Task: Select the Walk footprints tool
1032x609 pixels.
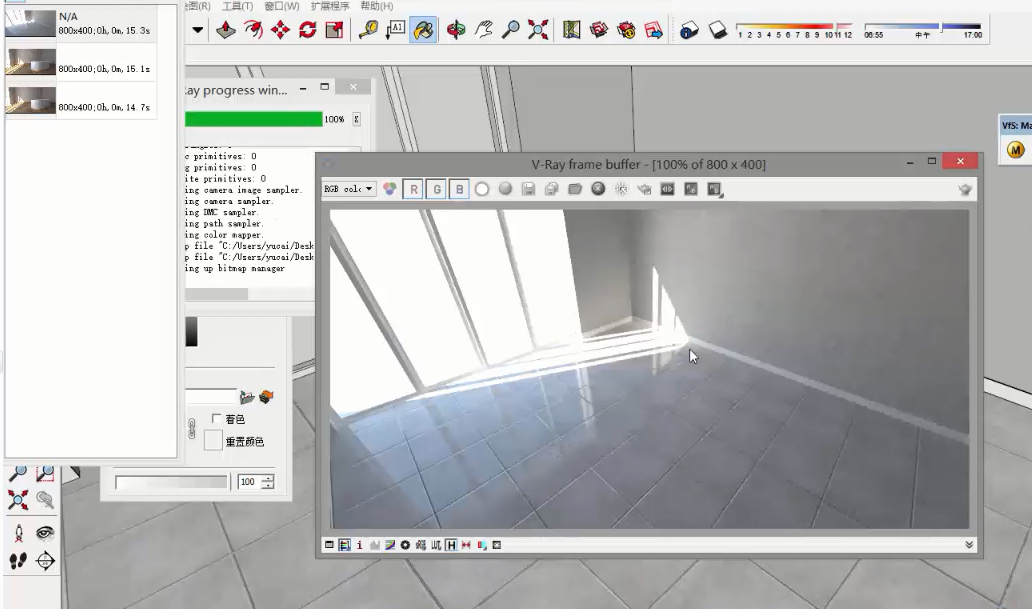Action: 18,561
